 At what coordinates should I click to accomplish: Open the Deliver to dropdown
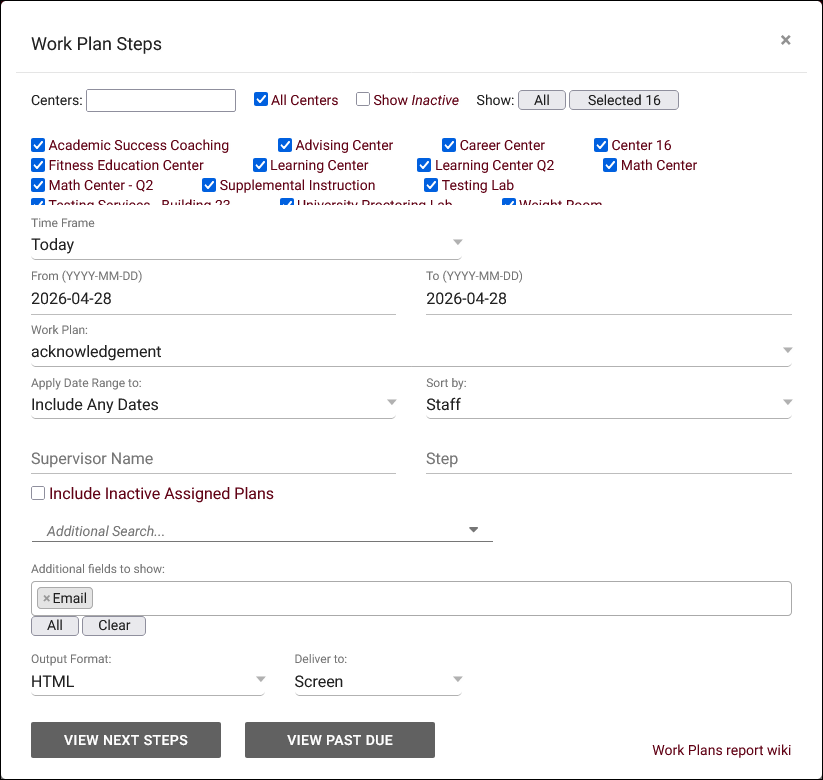378,681
